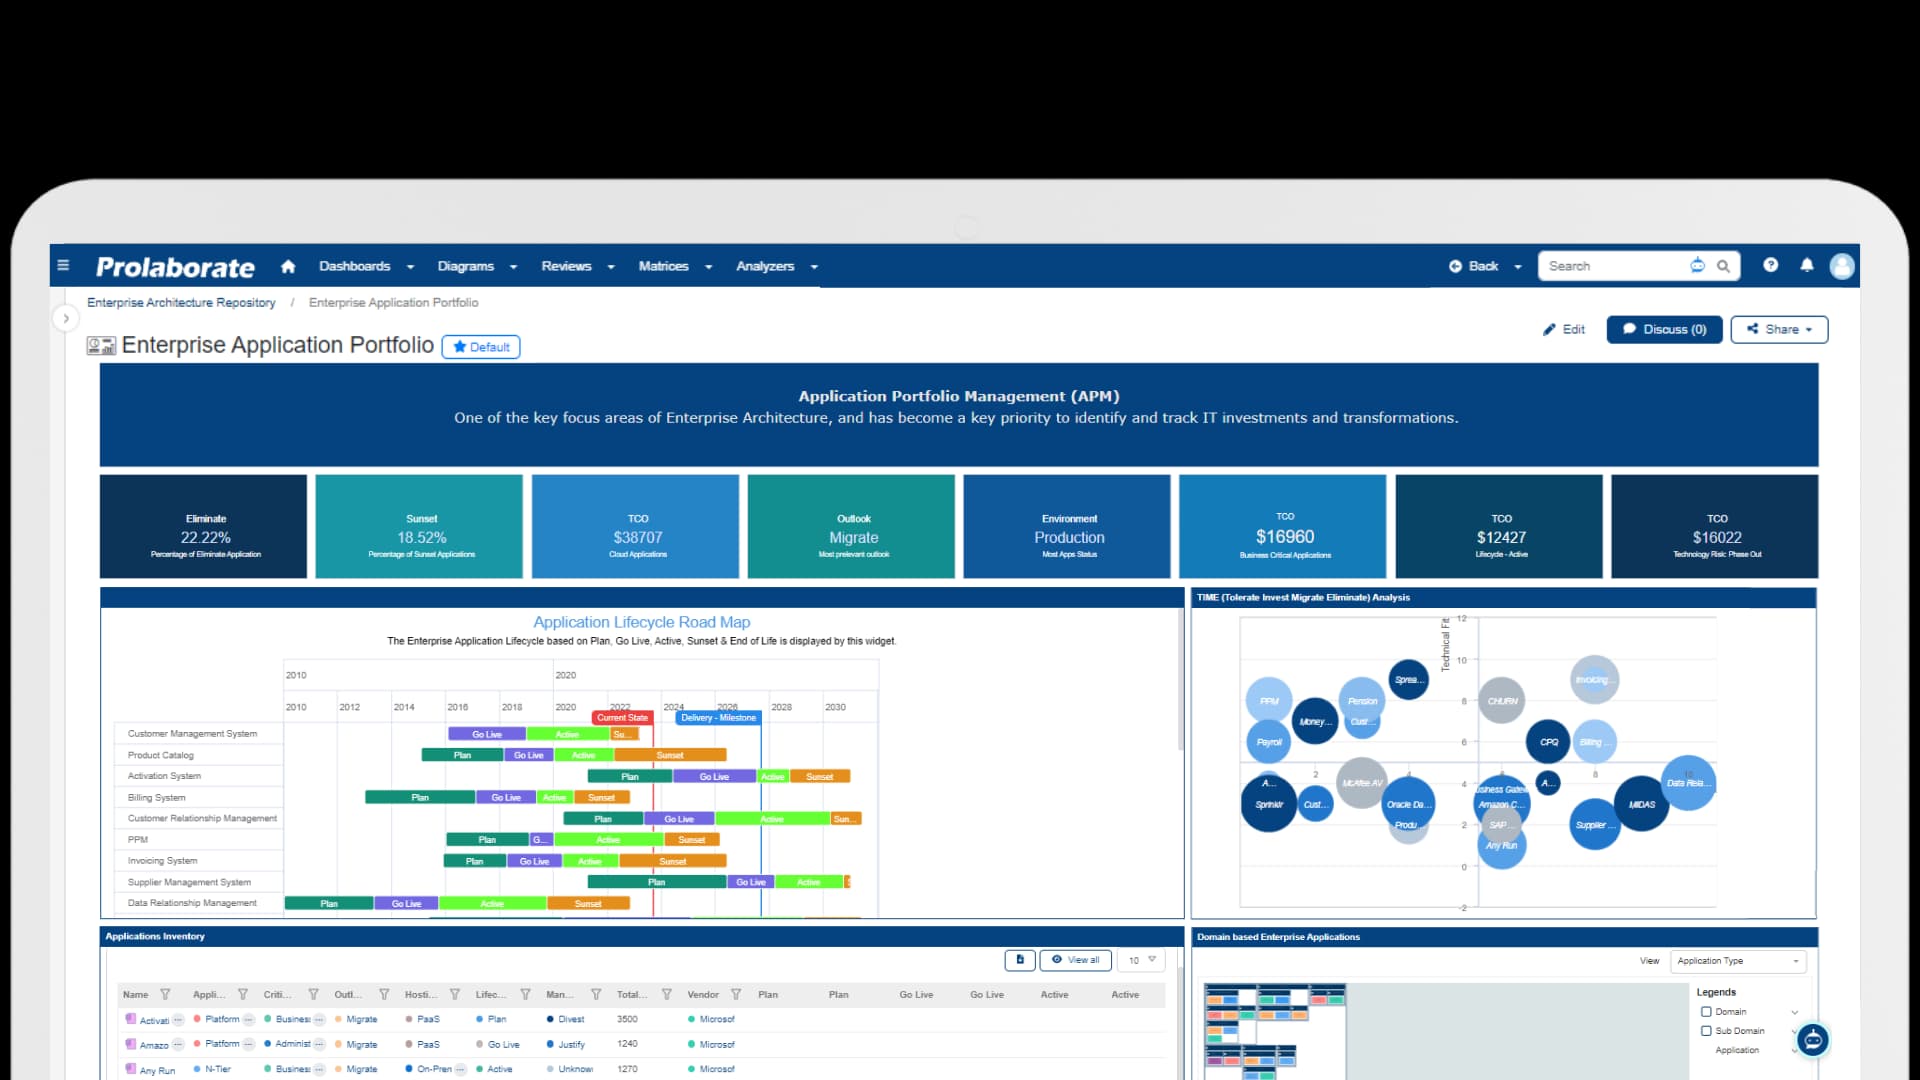Click the Current State timeline marker

(x=622, y=718)
